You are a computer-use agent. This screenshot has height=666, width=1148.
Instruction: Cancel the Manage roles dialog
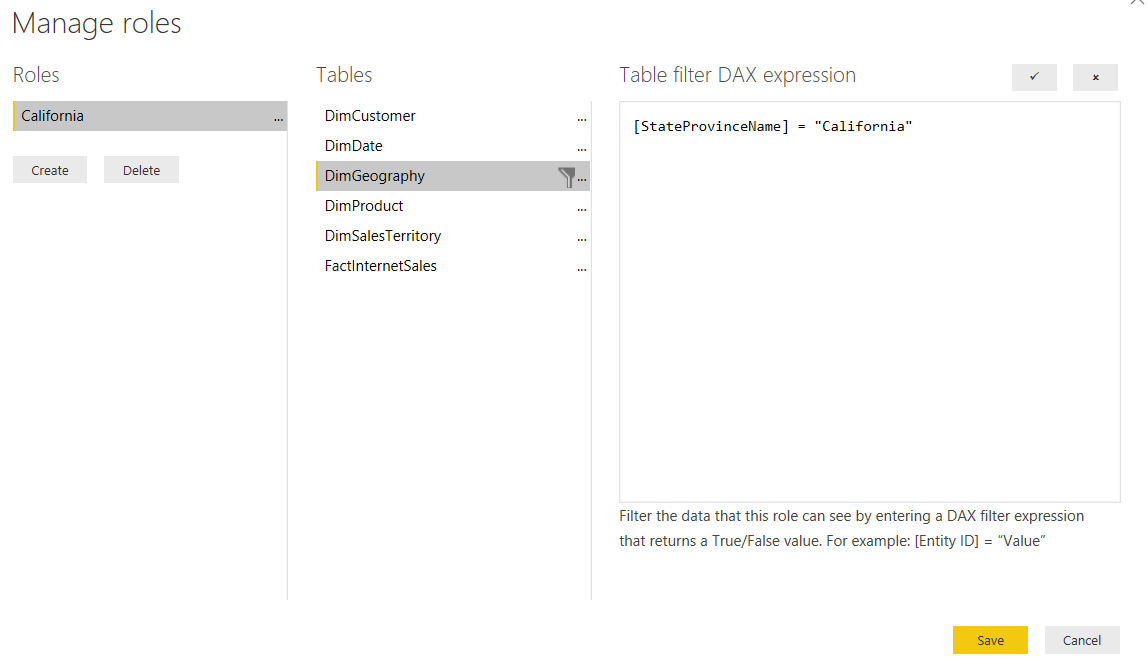[1082, 640]
